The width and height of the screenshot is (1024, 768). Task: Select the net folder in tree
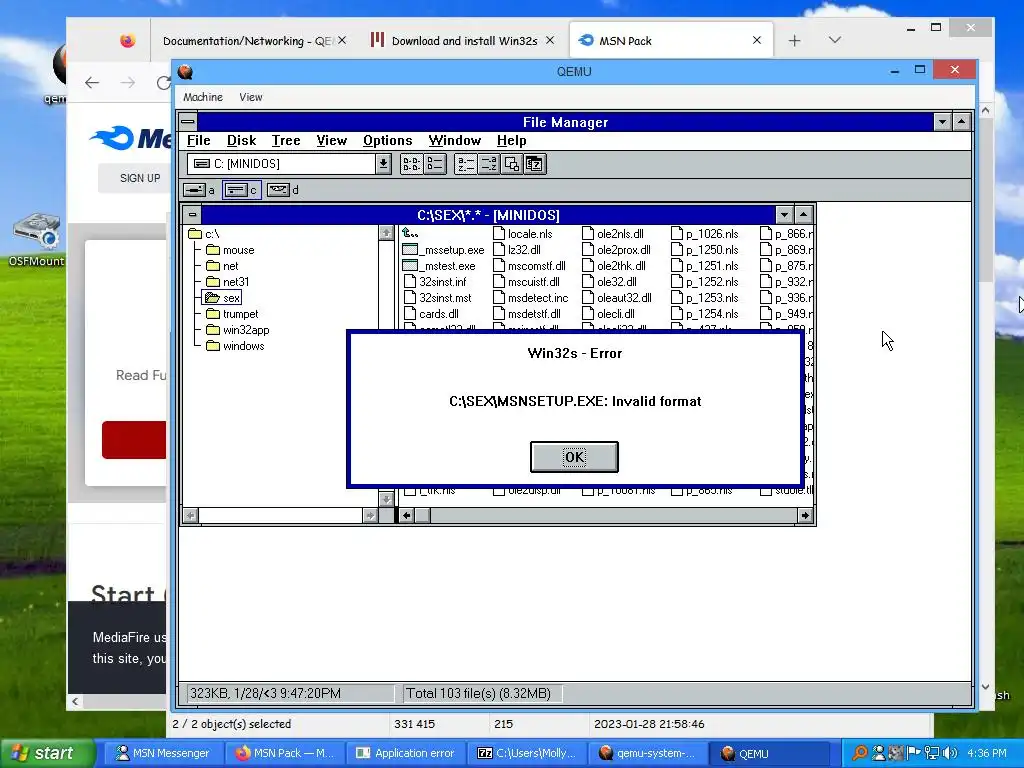(x=222, y=266)
